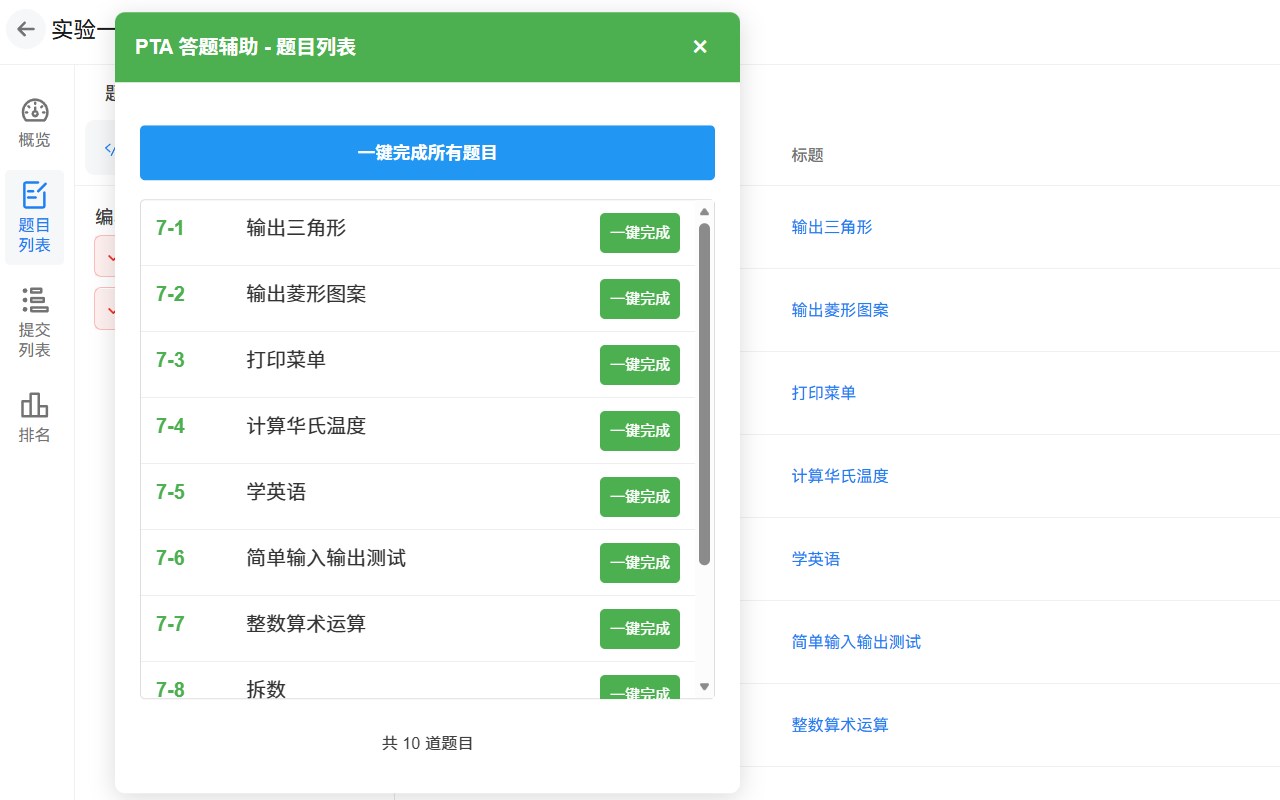The image size is (1280, 800).
Task: Click the 7-4 problem number in dialog
Action: point(170,426)
